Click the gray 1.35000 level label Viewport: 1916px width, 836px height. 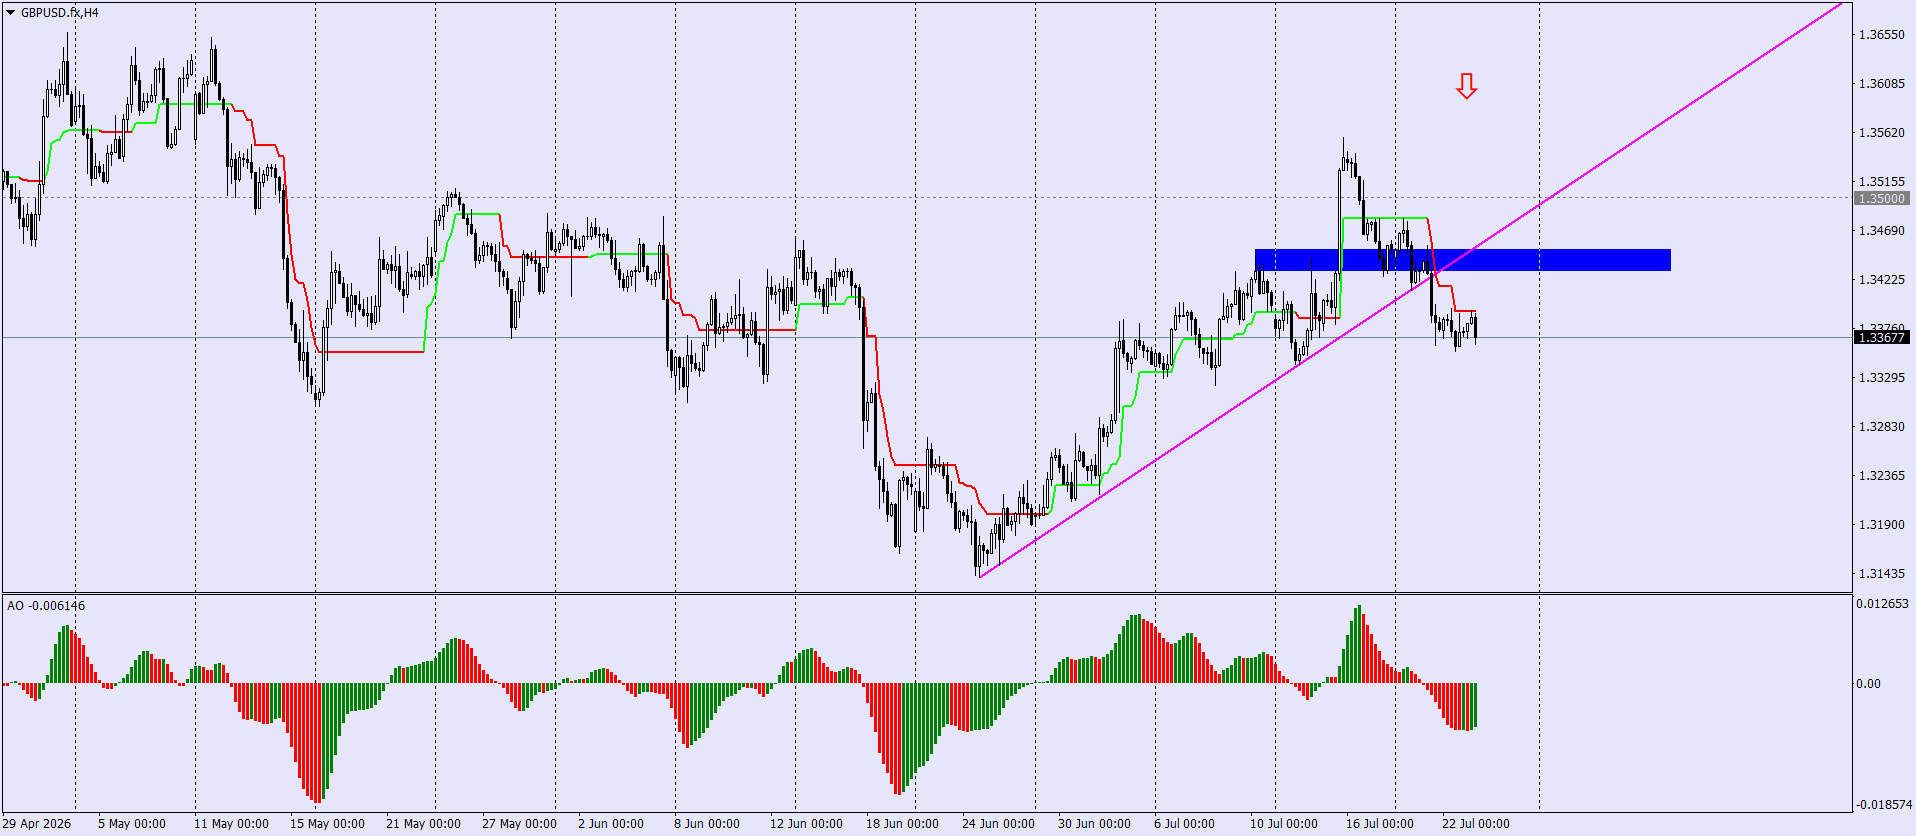click(1881, 199)
